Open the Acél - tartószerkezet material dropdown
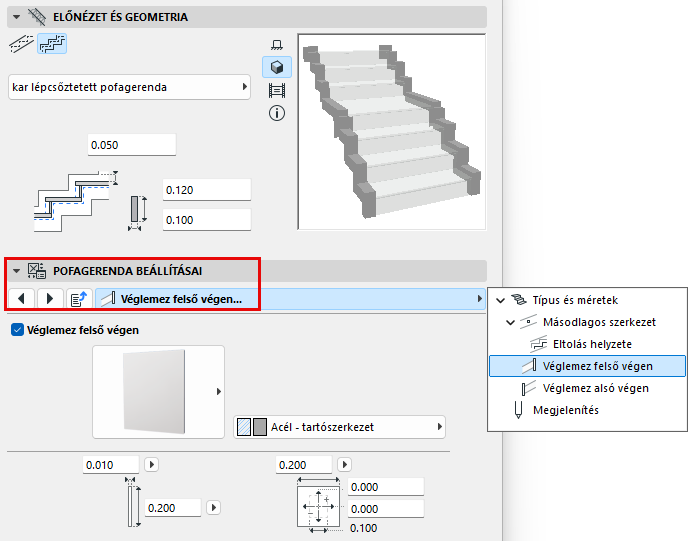The width and height of the screenshot is (694, 541). click(339, 427)
